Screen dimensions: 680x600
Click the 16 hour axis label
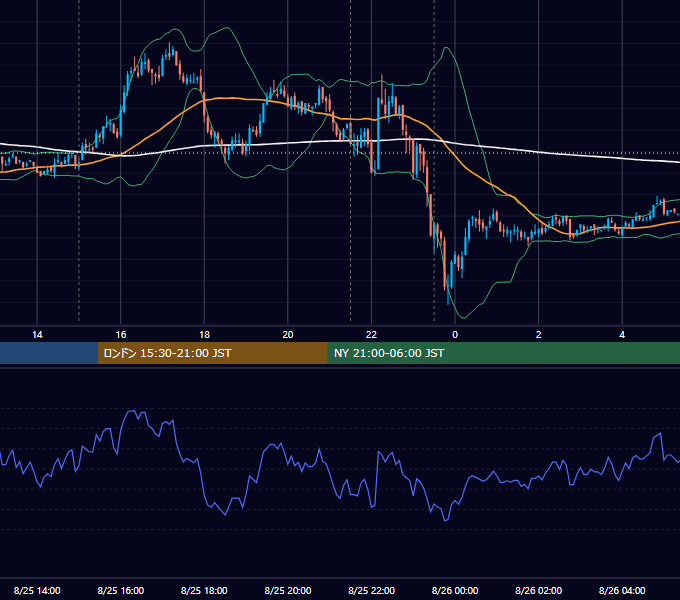(x=121, y=335)
